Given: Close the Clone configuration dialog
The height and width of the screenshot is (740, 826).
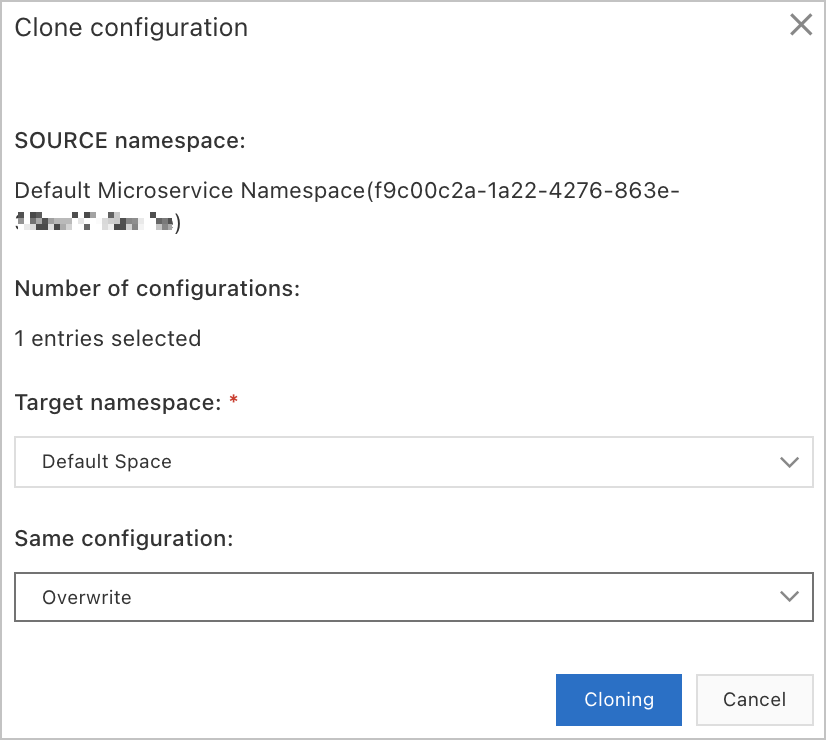Looking at the screenshot, I should click(801, 25).
